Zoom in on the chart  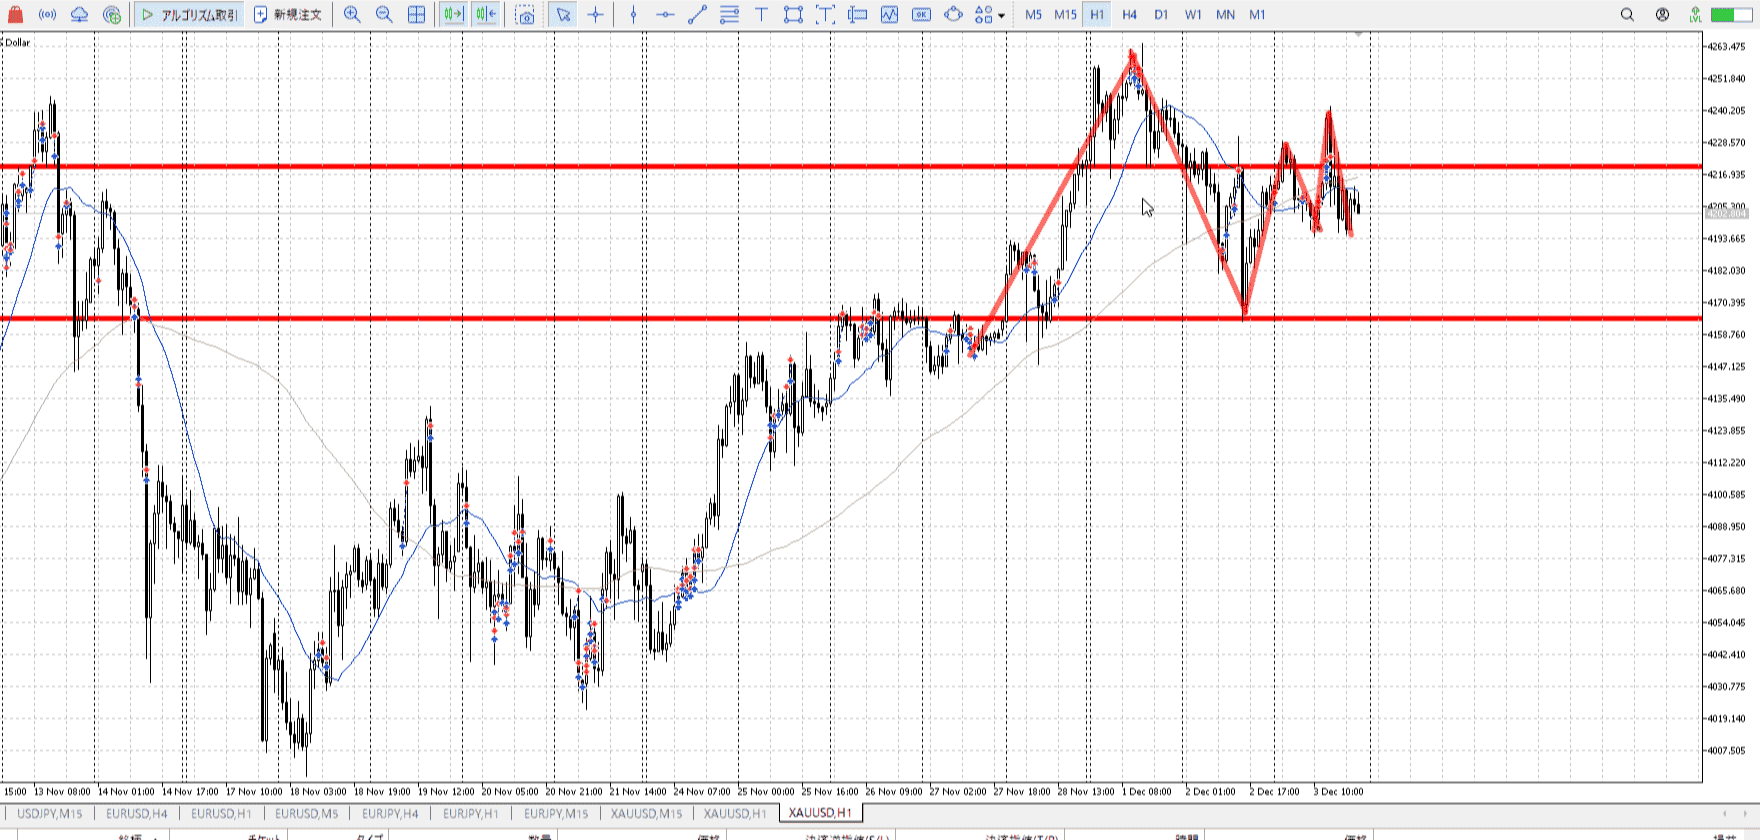[352, 15]
